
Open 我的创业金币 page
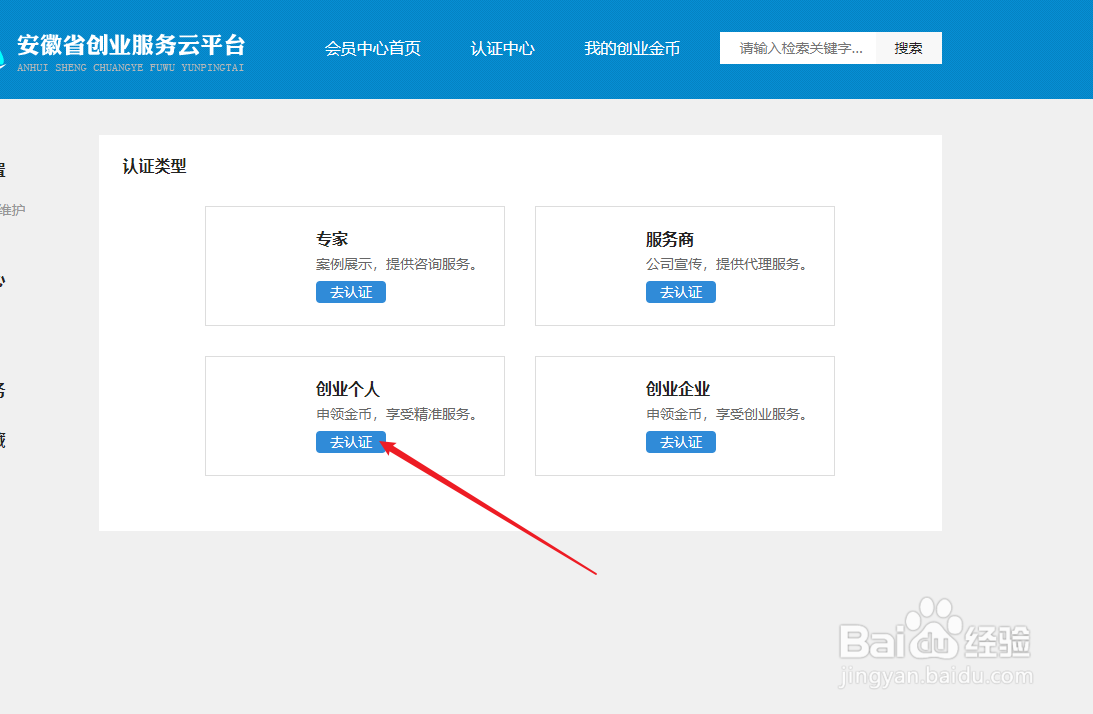click(632, 48)
